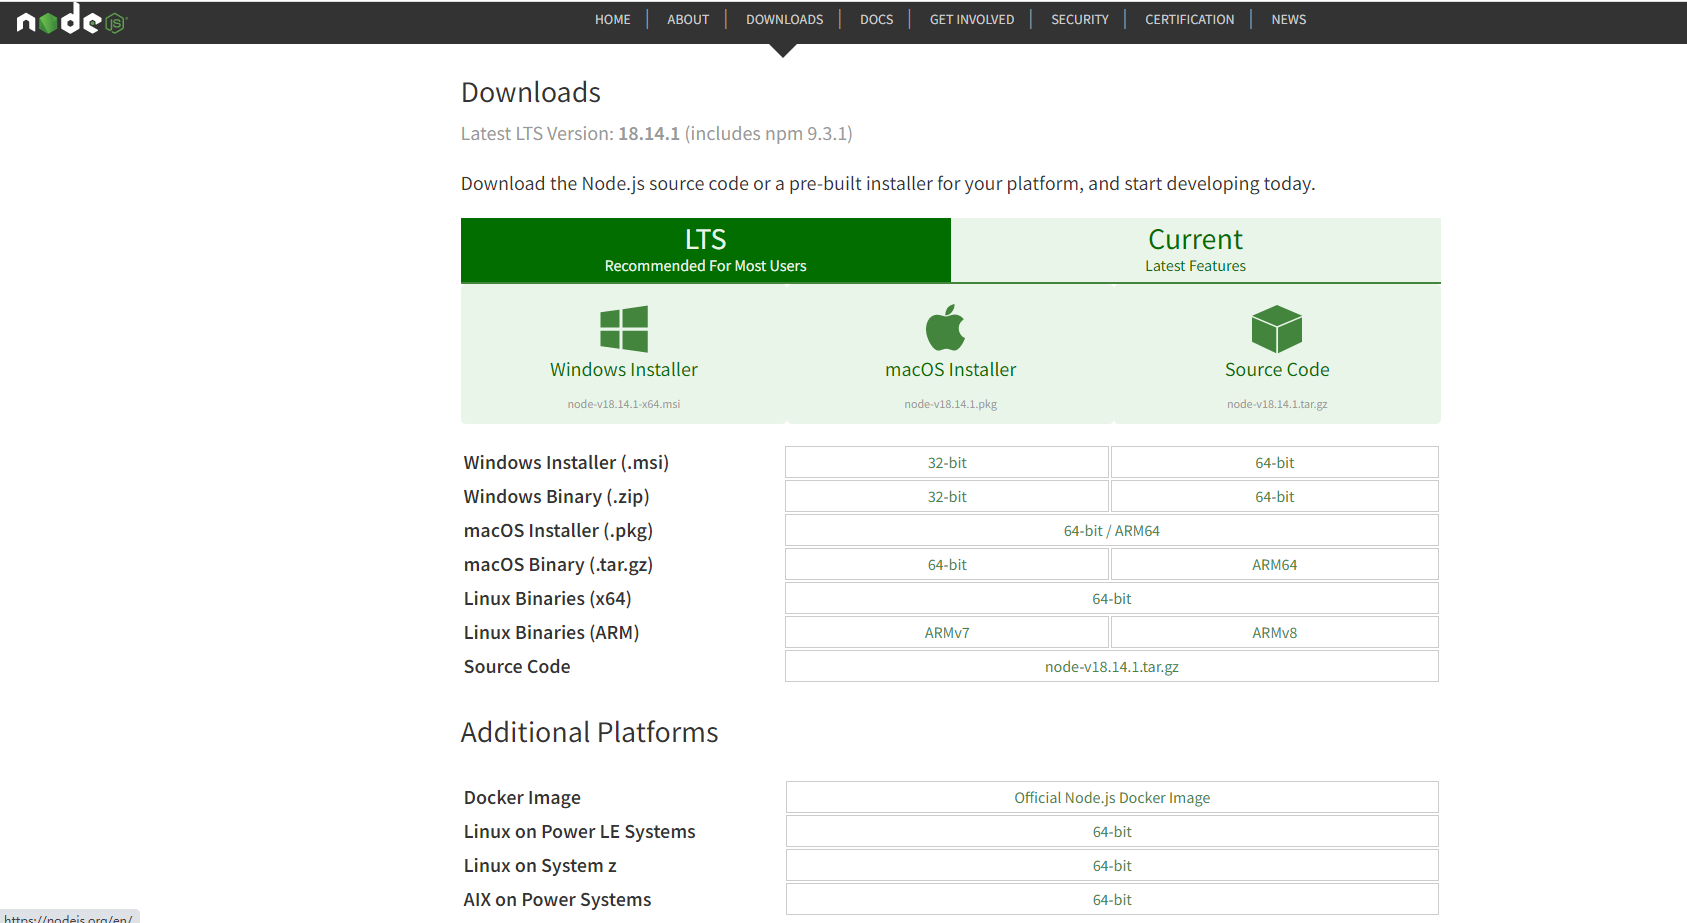Open the HOME menu item
Image resolution: width=1687 pixels, height=923 pixels.
613,19
